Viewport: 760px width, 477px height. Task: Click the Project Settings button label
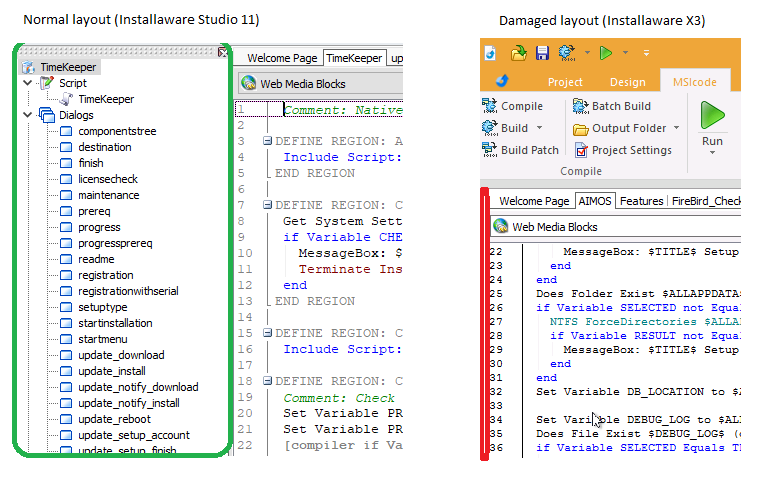pos(632,150)
